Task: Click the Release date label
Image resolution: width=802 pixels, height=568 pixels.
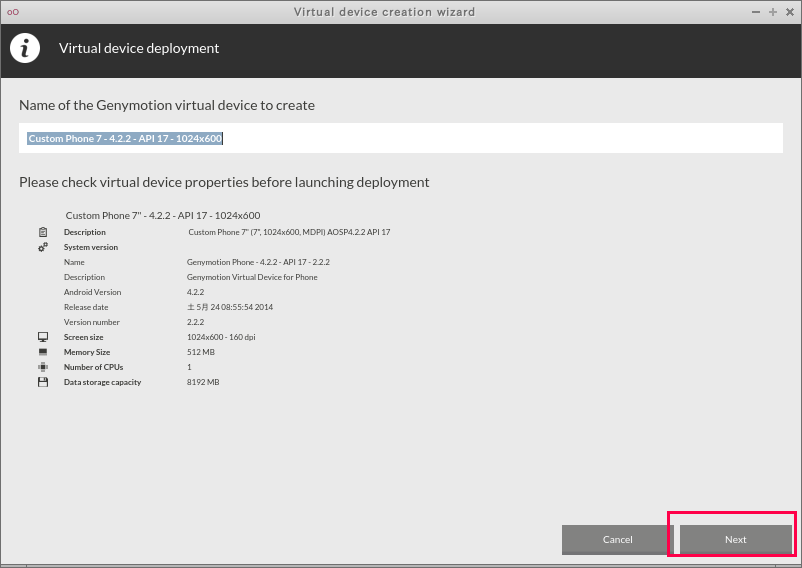Action: point(86,307)
